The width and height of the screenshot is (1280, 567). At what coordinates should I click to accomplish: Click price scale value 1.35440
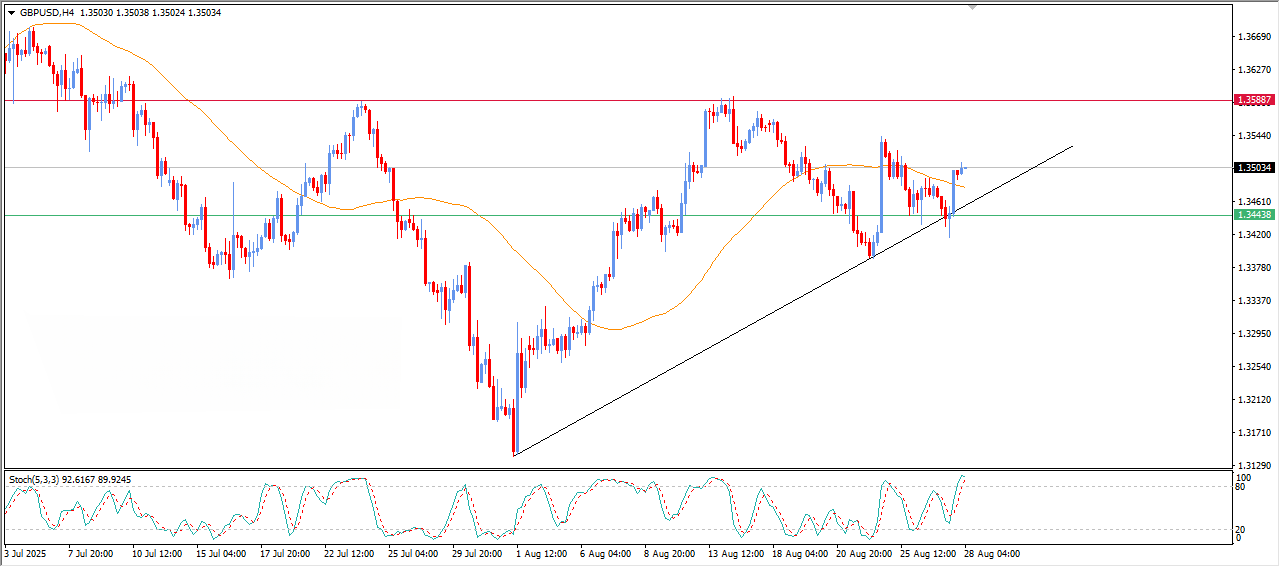[x=1254, y=136]
